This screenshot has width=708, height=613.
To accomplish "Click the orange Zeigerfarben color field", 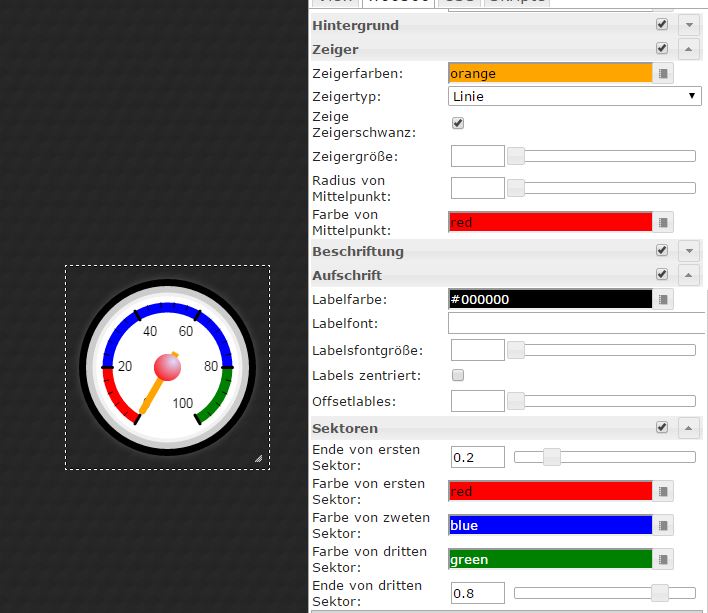I will point(550,73).
